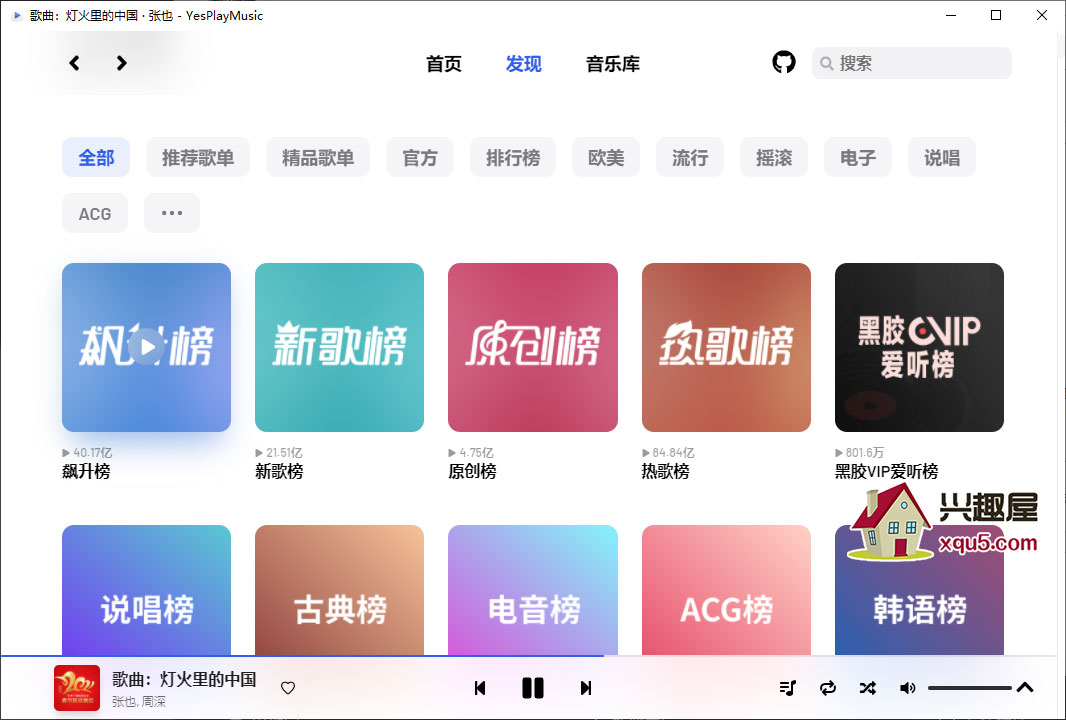Click the 原创榜 title link
This screenshot has height=720, width=1066.
[x=472, y=471]
